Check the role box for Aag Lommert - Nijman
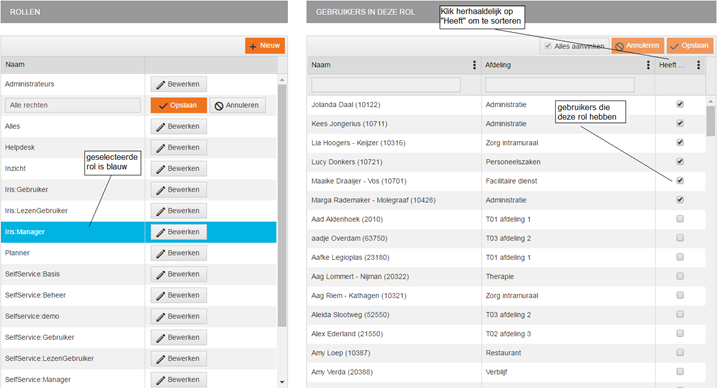The width and height of the screenshot is (717, 388). pyautogui.click(x=680, y=276)
